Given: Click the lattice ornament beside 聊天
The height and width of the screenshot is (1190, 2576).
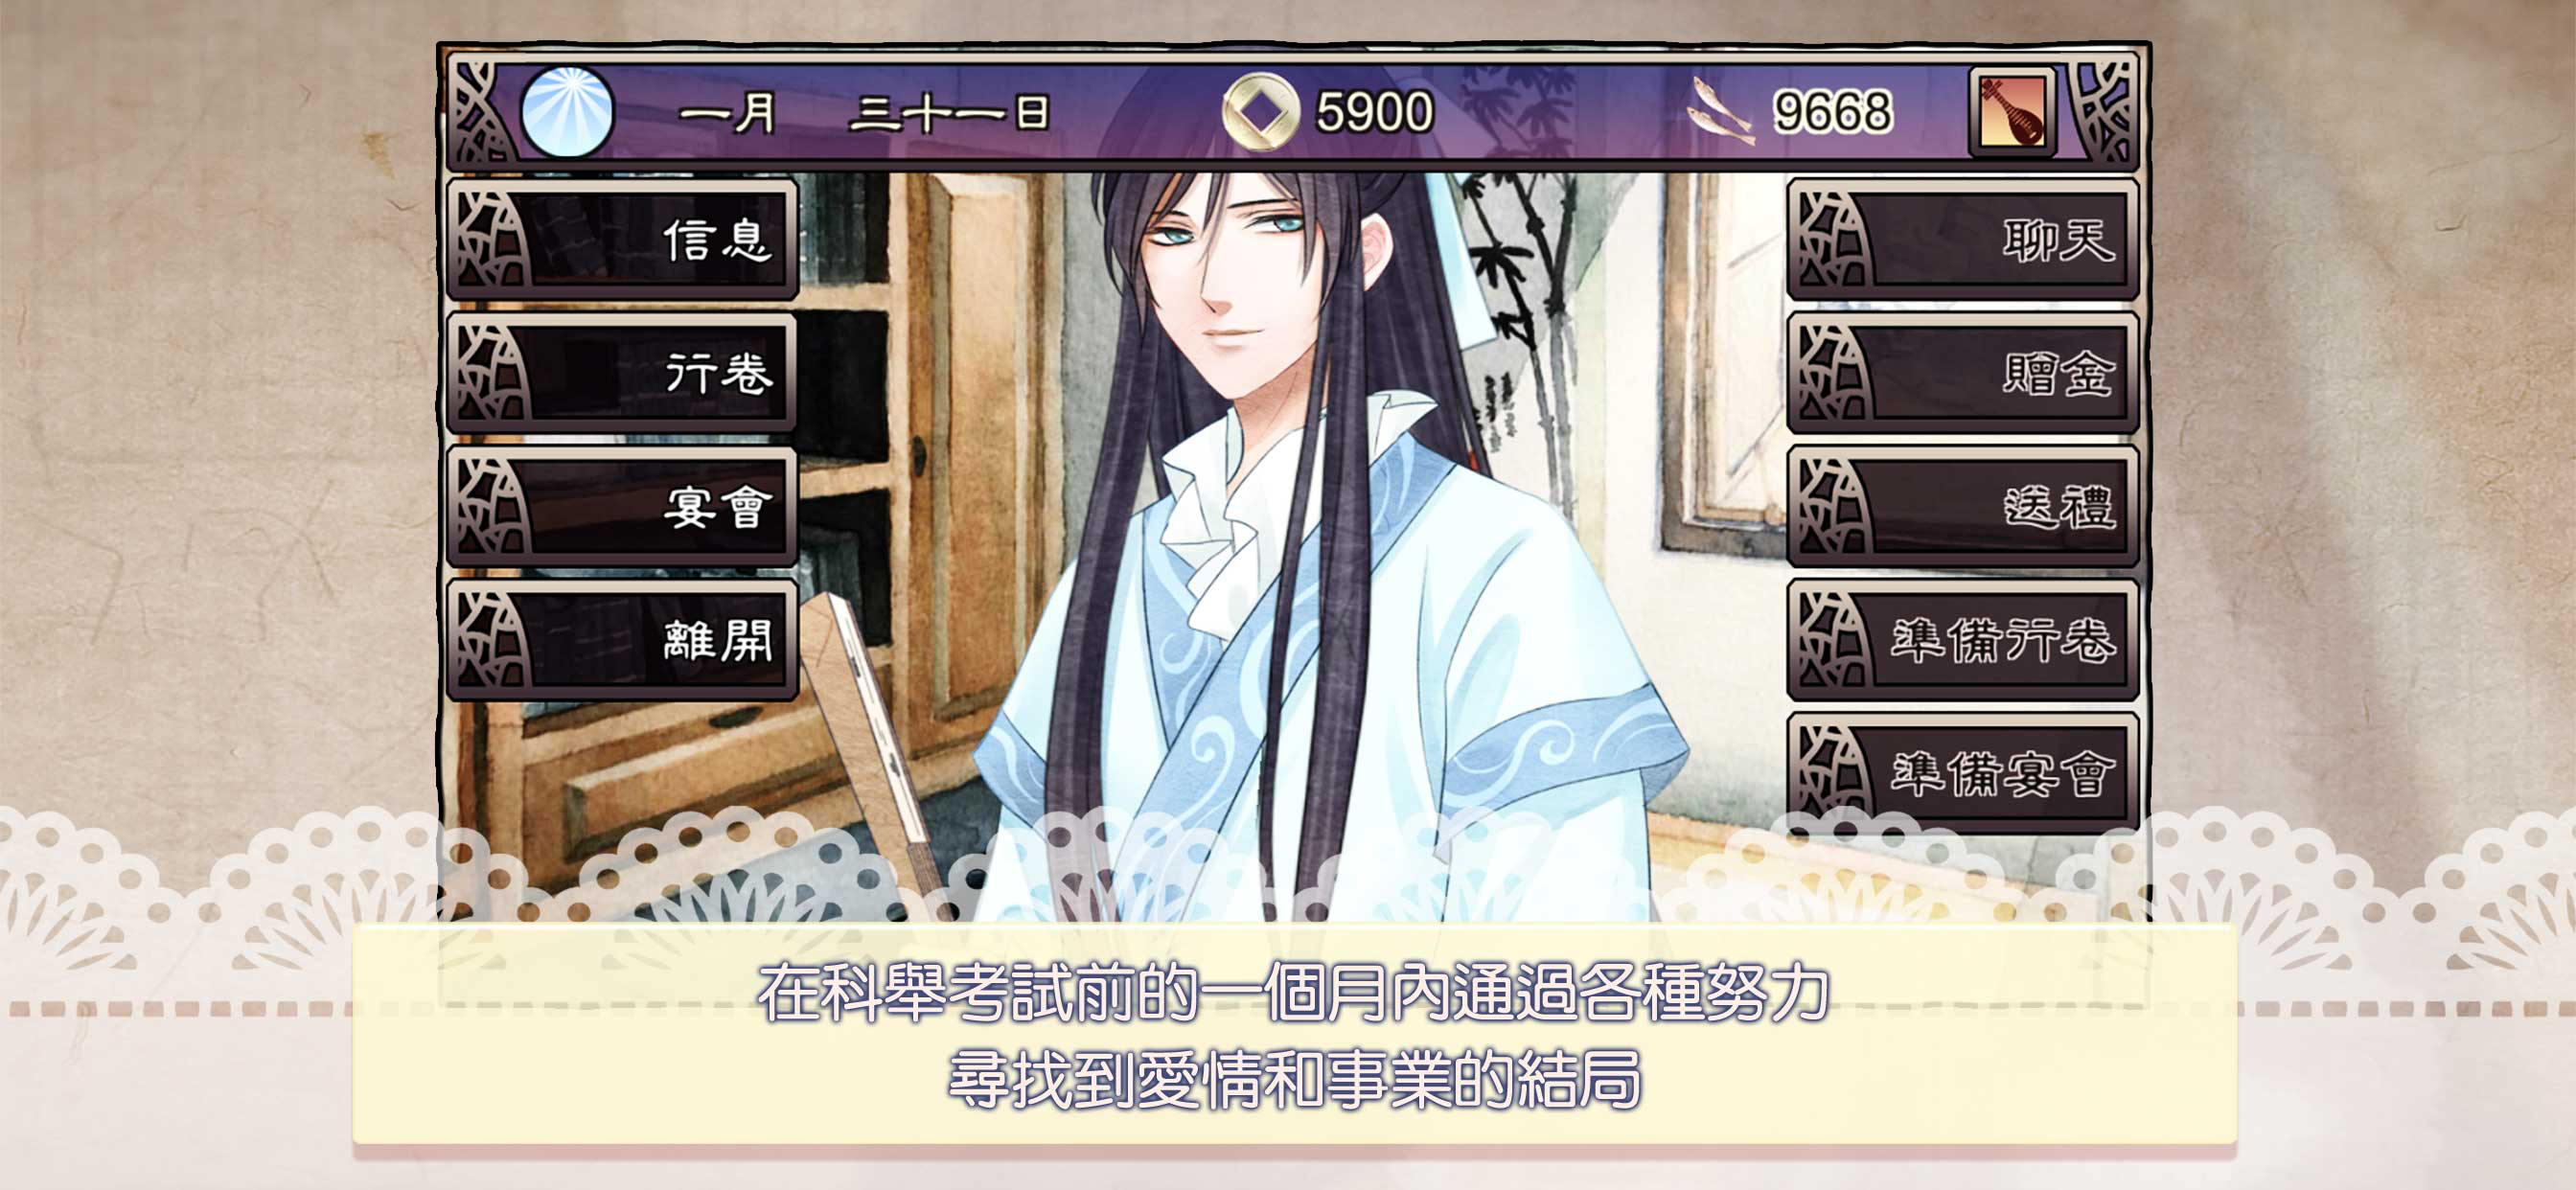Looking at the screenshot, I should (1832, 239).
